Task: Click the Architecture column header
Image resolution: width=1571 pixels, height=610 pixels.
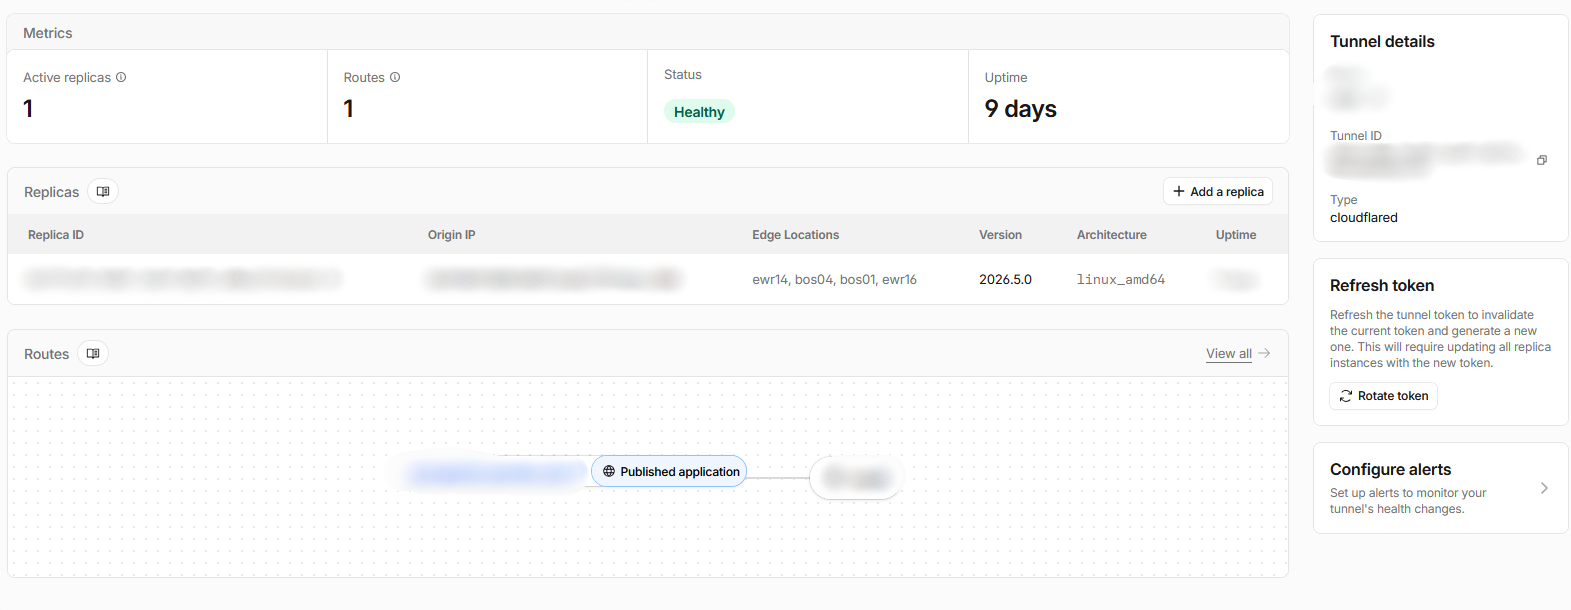Action: click(1112, 235)
